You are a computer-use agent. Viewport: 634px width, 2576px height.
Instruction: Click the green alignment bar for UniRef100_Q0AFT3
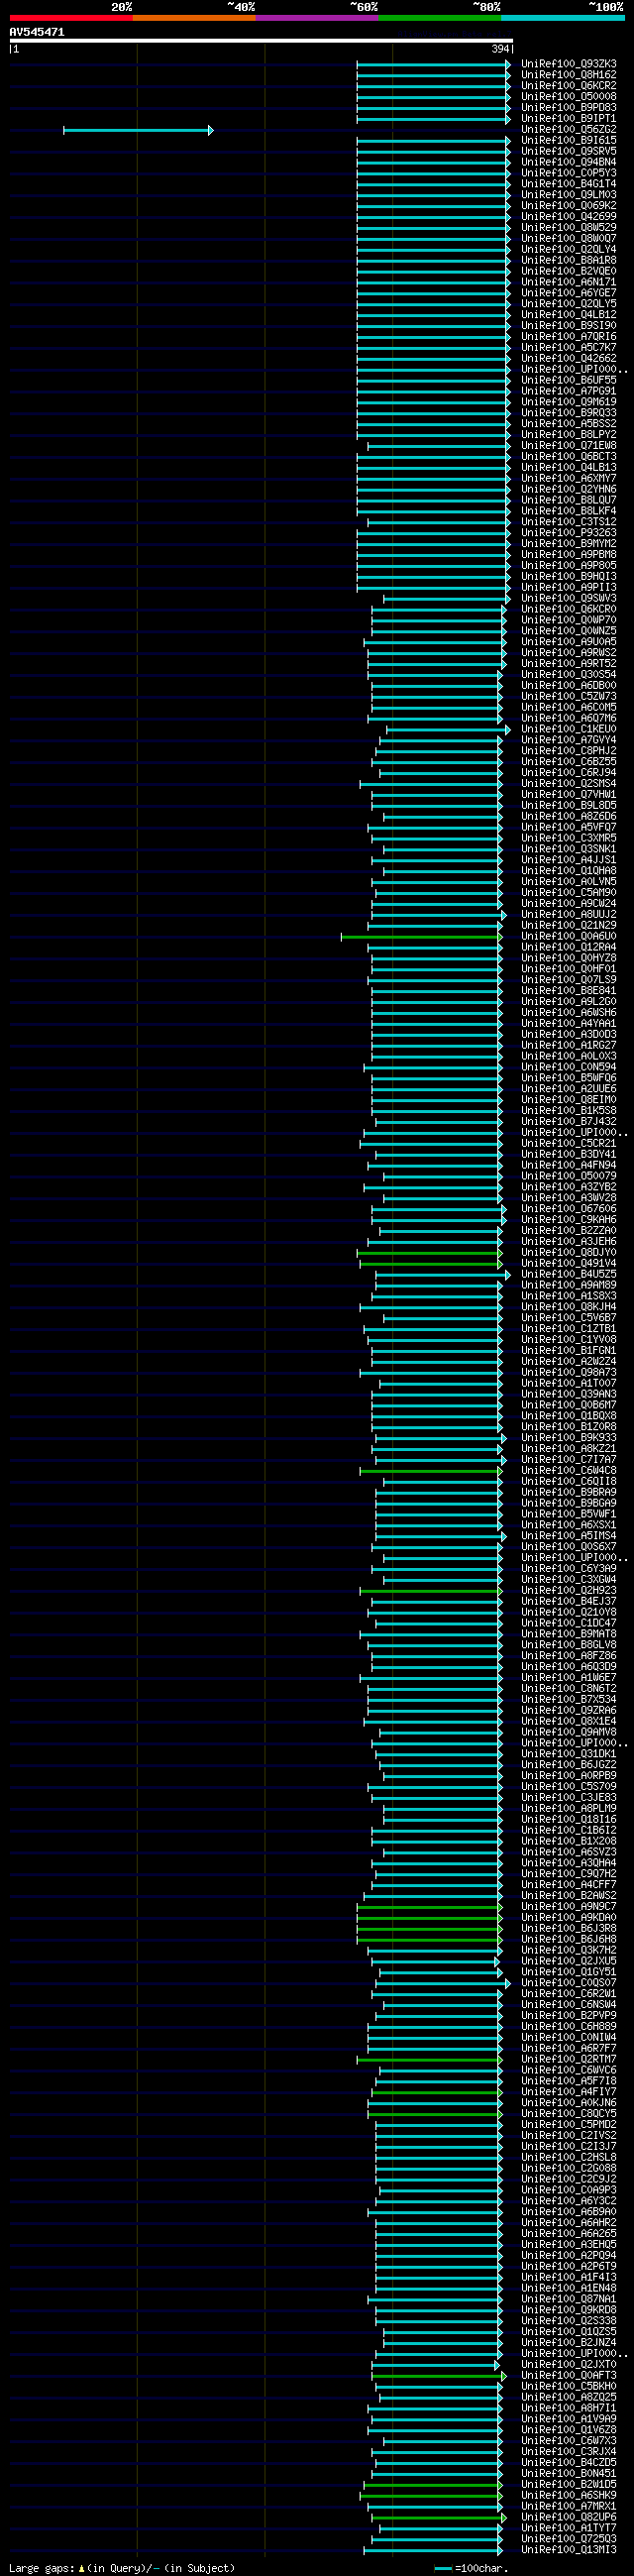[440, 2377]
